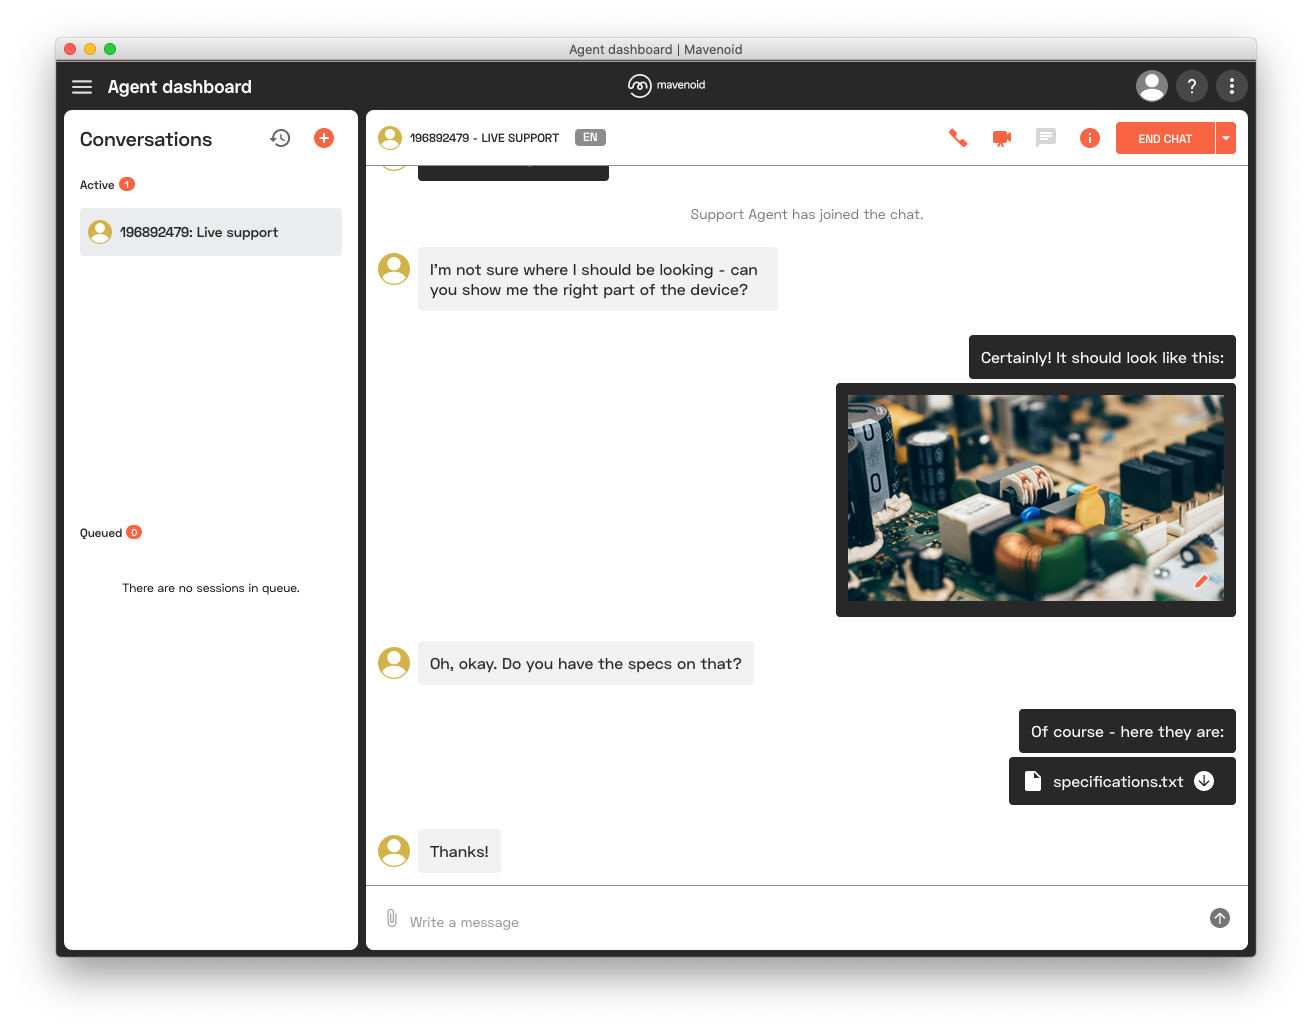Expand the END CHAT dropdown arrow
This screenshot has width=1312, height=1031.
[1226, 138]
